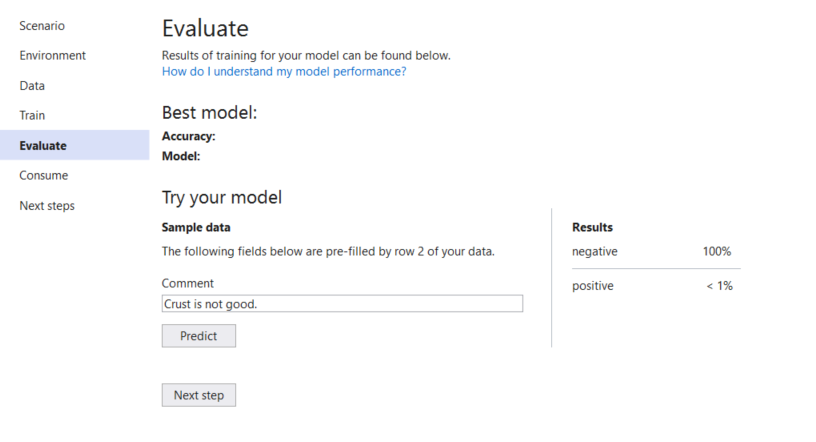Continue with the Next step button
Viewport: 816px width, 442px height.
pyautogui.click(x=199, y=395)
